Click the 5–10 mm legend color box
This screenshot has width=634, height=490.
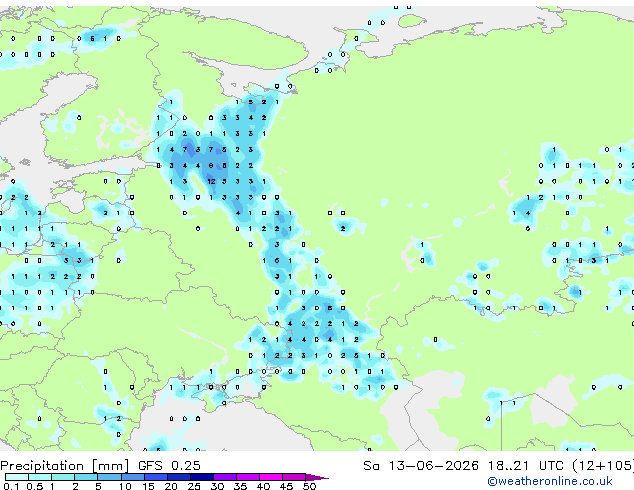click(x=110, y=477)
